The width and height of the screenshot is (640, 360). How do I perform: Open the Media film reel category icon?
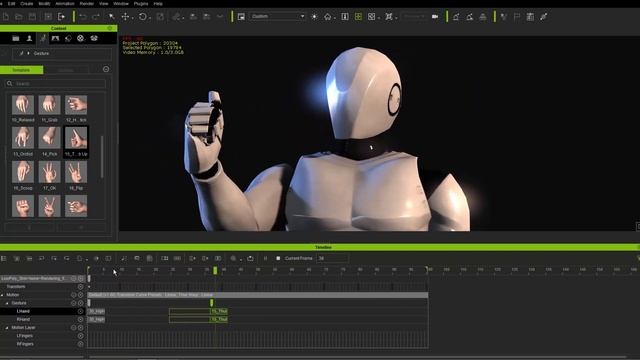[80, 38]
